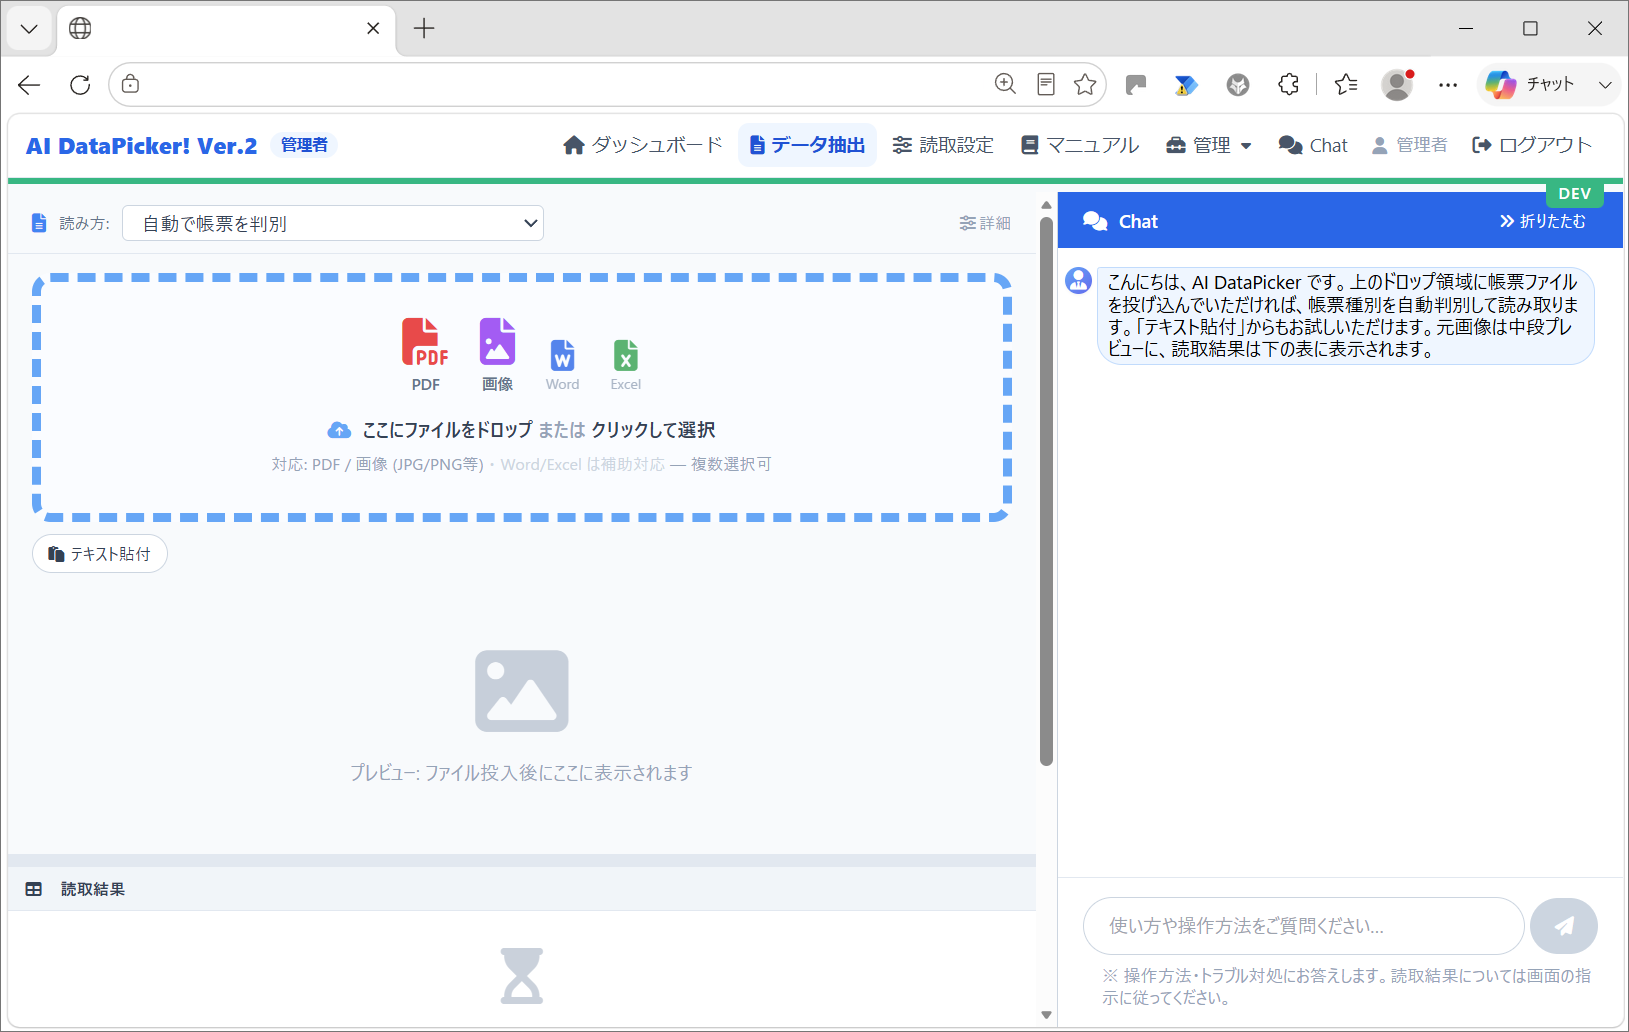Click the 管理者 badge next to logo
1629x1032 pixels.
click(x=304, y=145)
